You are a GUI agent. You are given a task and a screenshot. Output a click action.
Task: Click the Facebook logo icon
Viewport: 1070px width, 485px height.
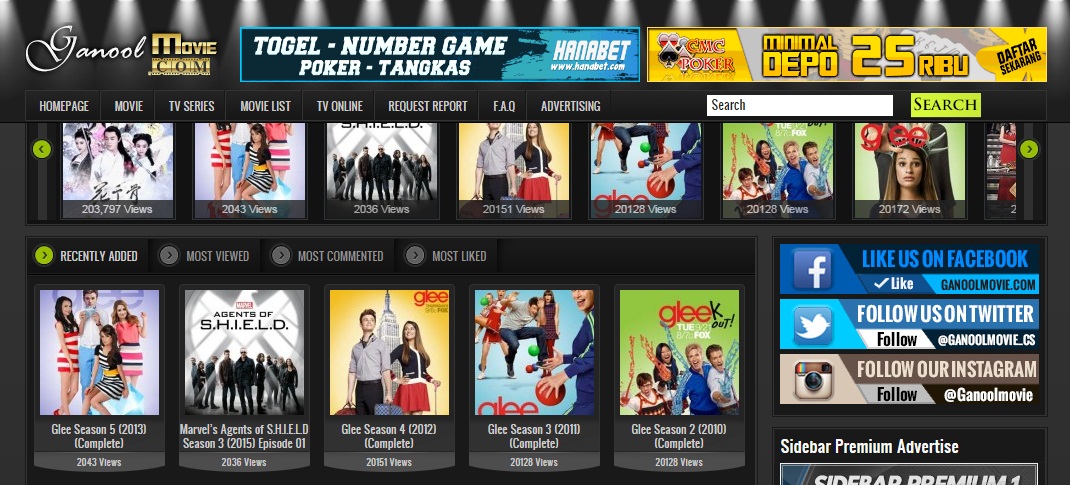[811, 269]
